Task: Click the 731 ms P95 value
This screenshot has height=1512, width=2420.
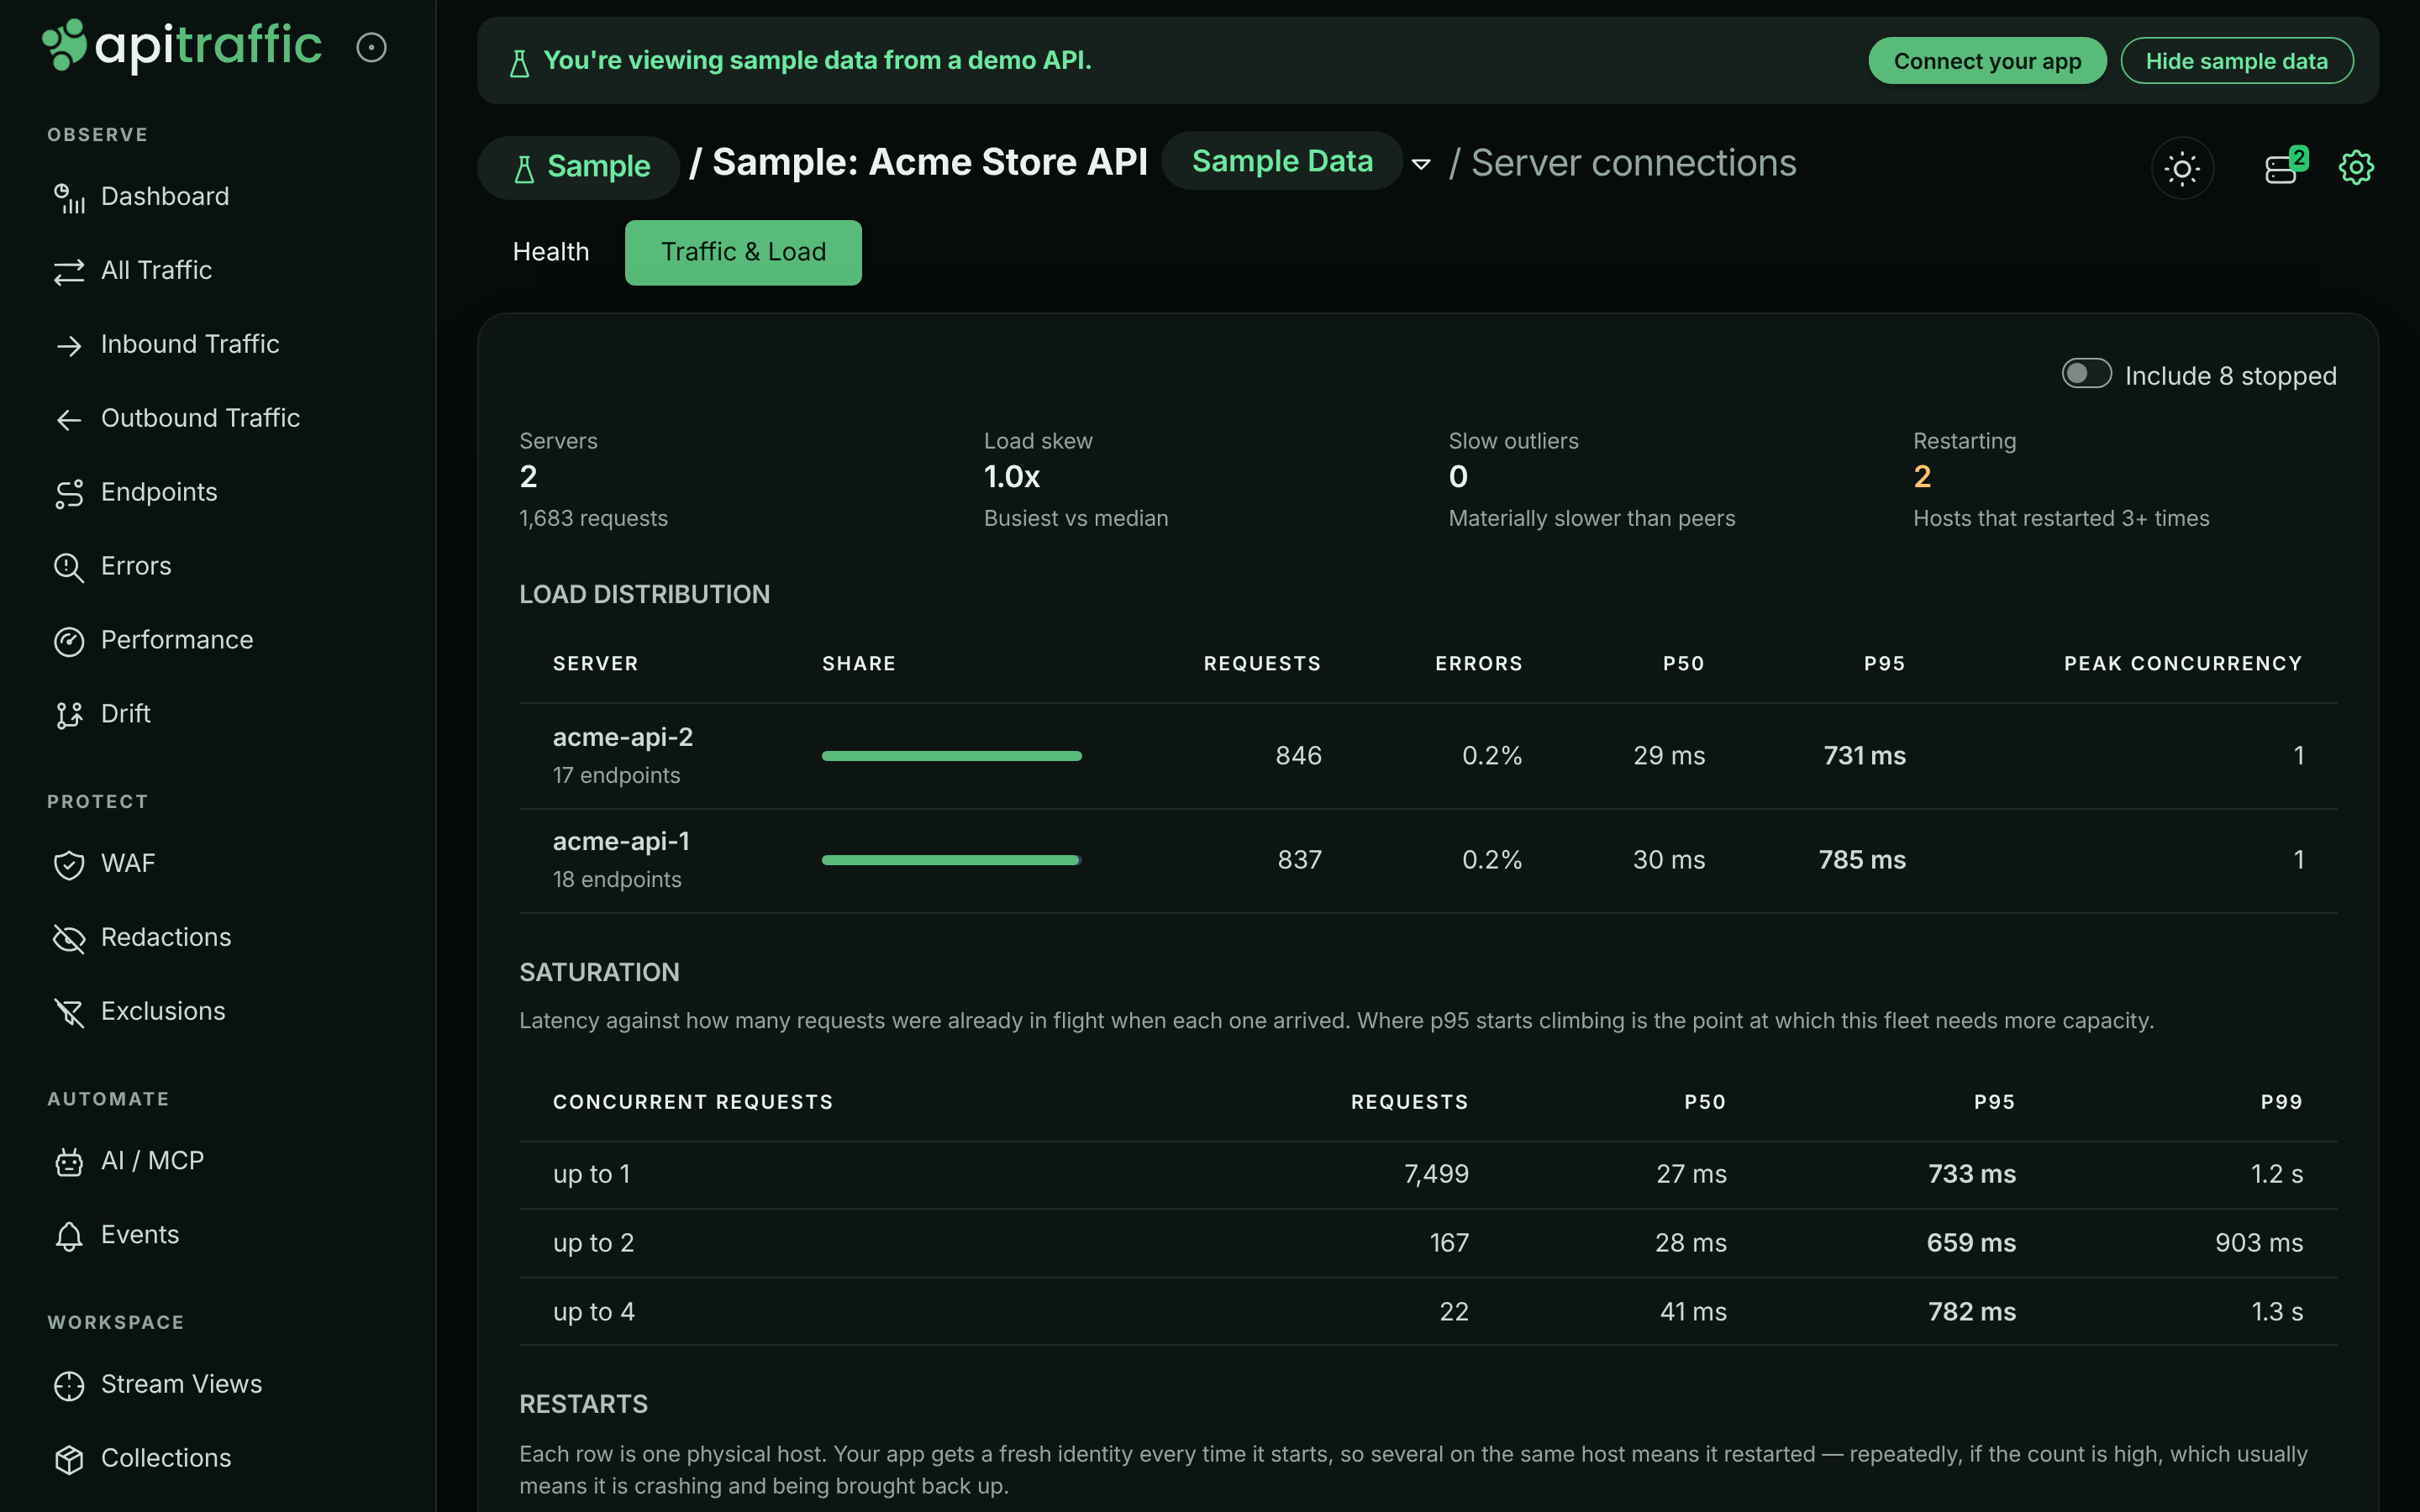Action: [1864, 756]
